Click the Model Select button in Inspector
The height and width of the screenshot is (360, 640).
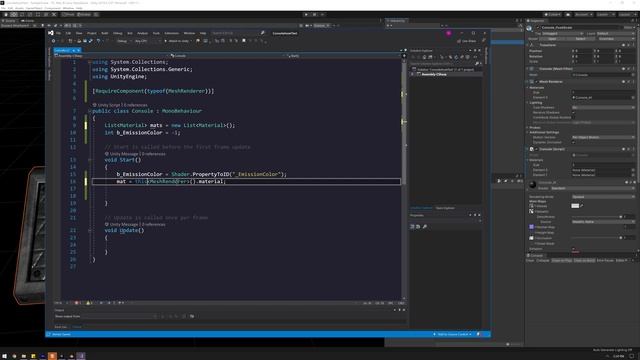tap(580, 39)
